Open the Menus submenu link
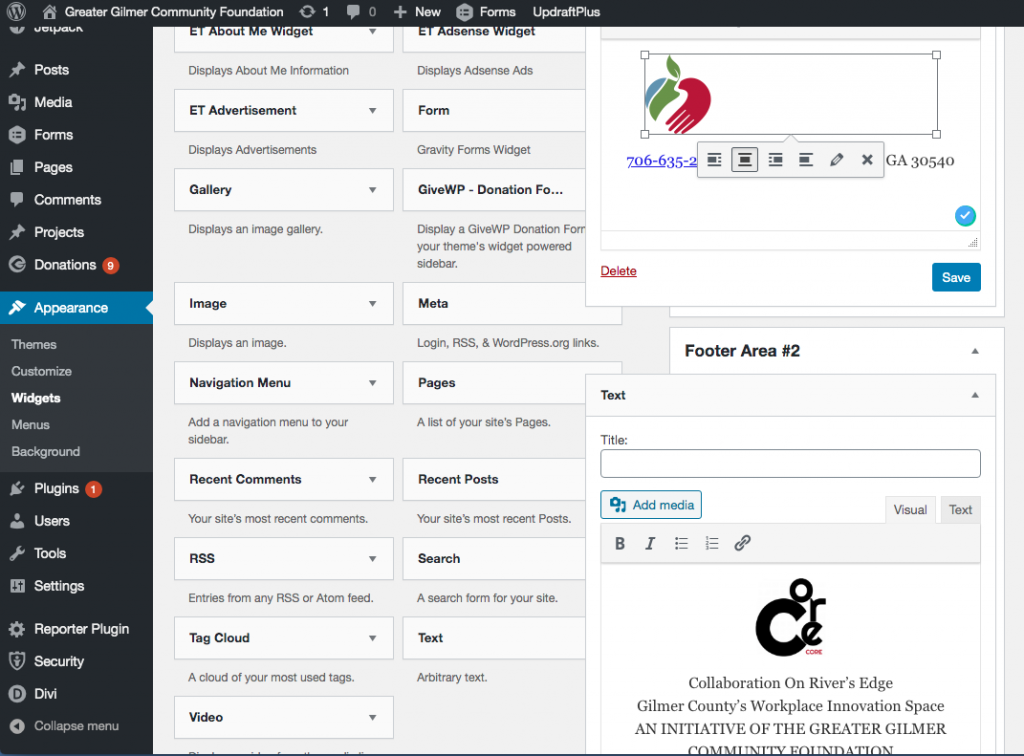 coord(30,424)
